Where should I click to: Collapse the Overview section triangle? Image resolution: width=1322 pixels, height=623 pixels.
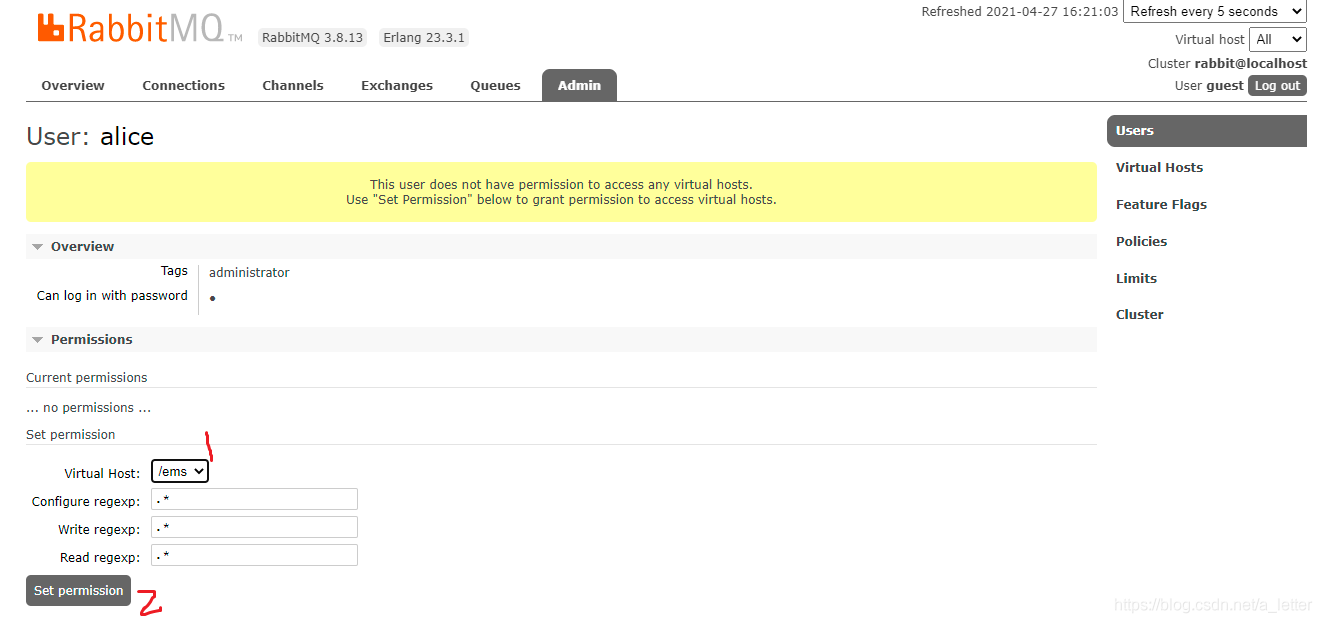(x=38, y=247)
